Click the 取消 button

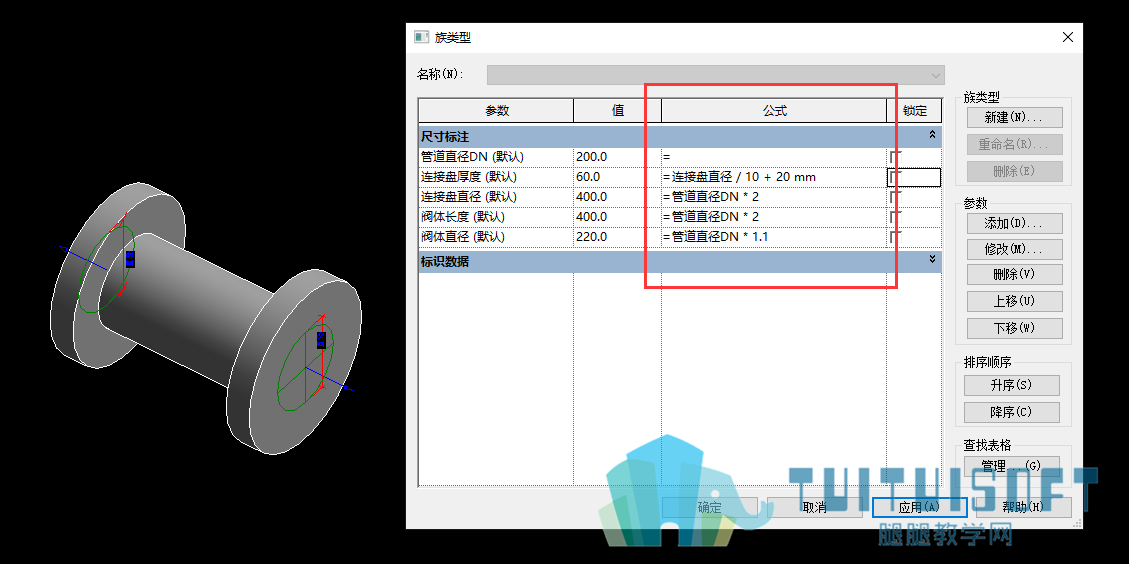click(x=814, y=507)
